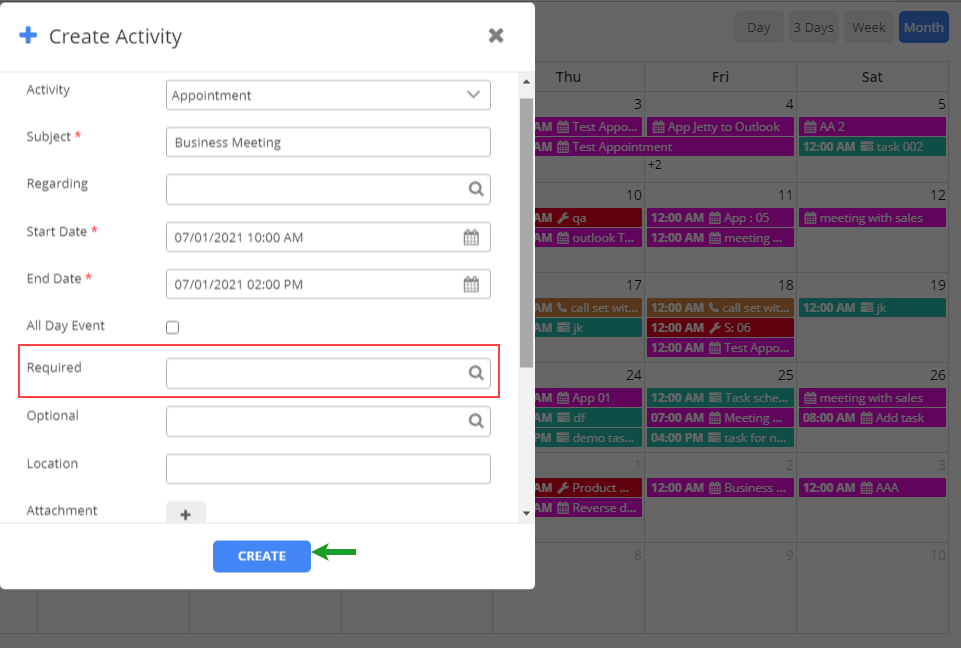Image resolution: width=961 pixels, height=648 pixels.
Task: Open the meeting... event on Friday 11
Action: 720,237
